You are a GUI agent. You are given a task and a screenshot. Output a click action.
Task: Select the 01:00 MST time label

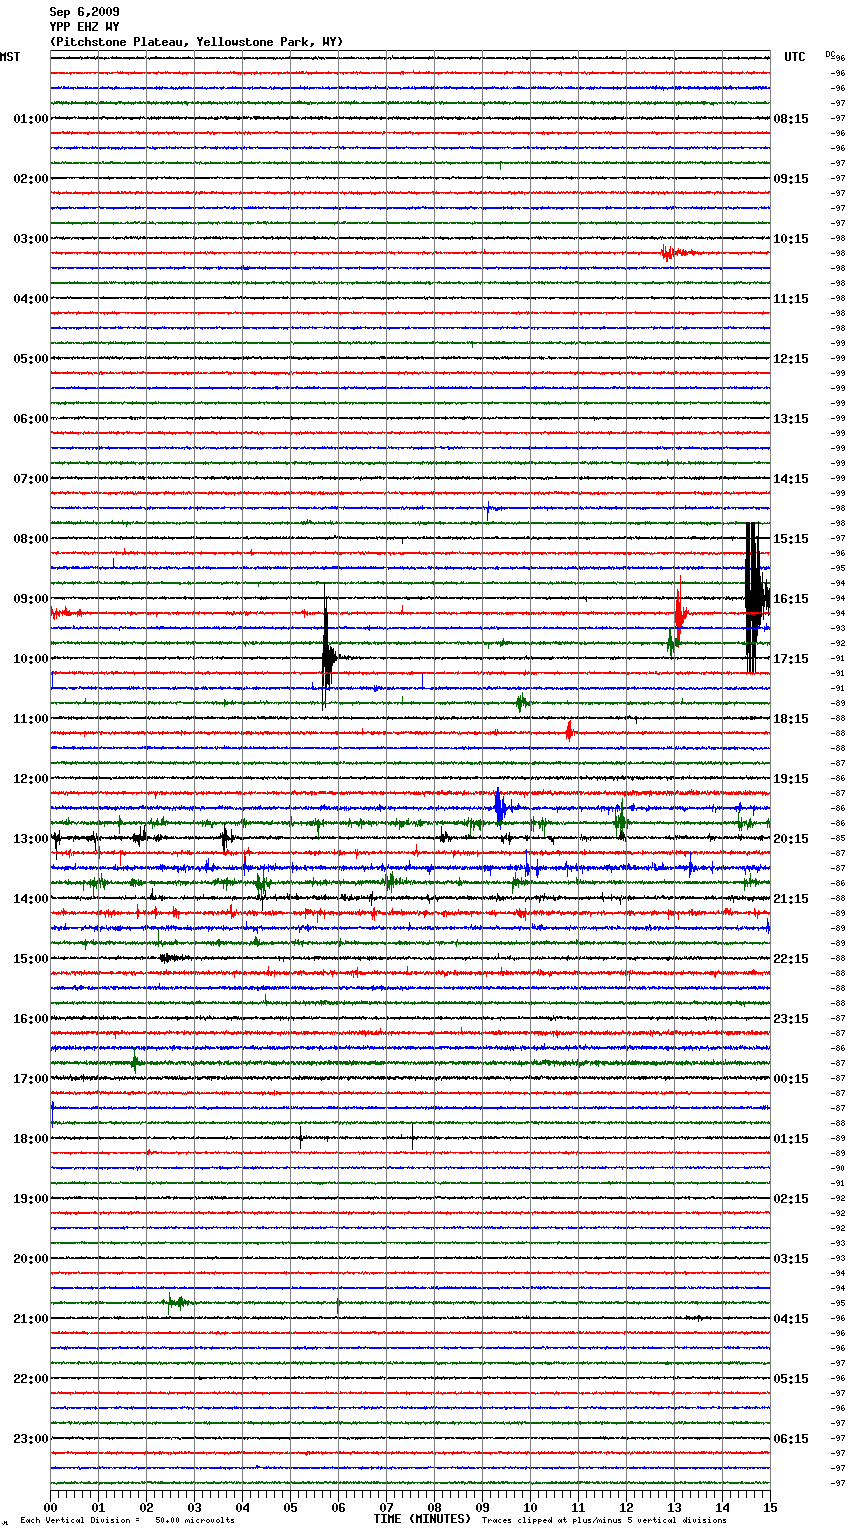[30, 119]
